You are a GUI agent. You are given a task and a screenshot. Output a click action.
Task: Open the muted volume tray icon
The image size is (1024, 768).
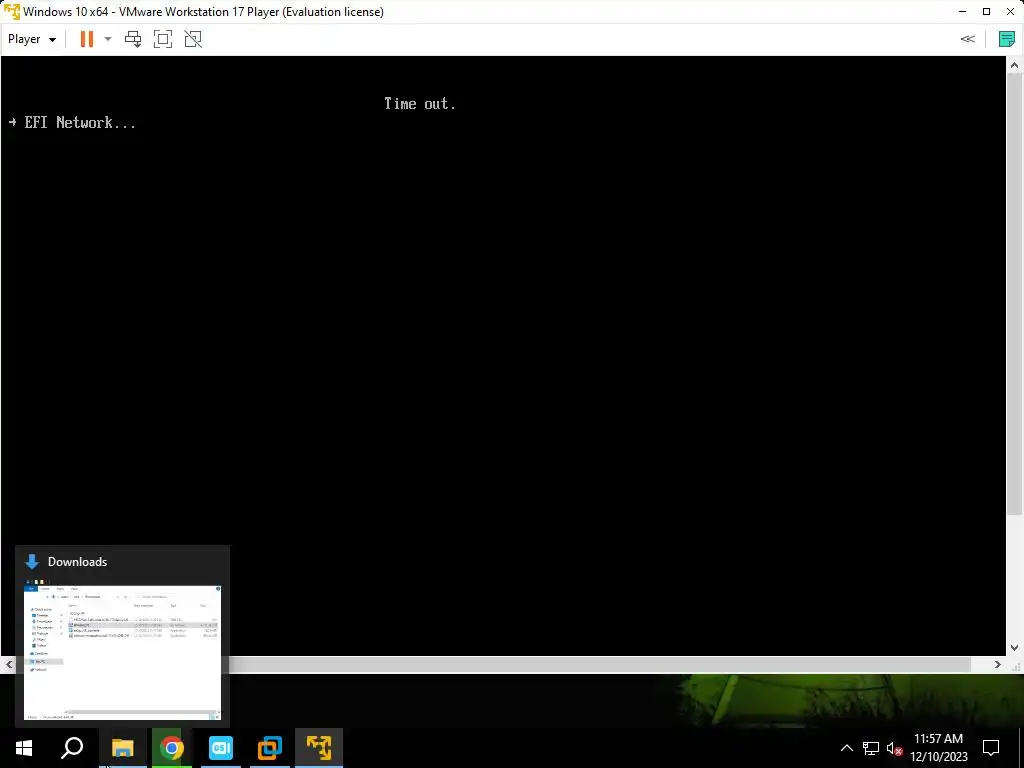[x=894, y=748]
